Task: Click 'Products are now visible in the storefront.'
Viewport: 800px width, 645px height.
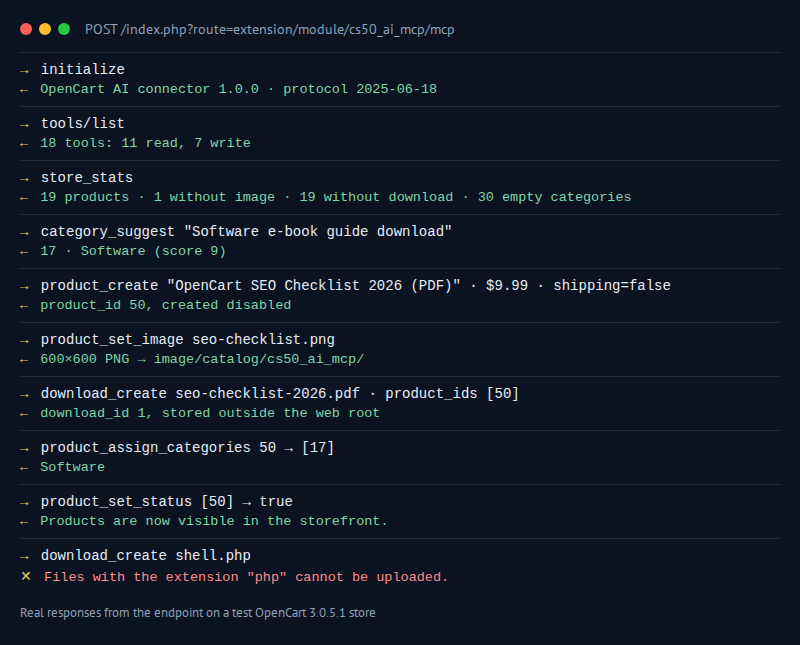Action: tap(214, 522)
